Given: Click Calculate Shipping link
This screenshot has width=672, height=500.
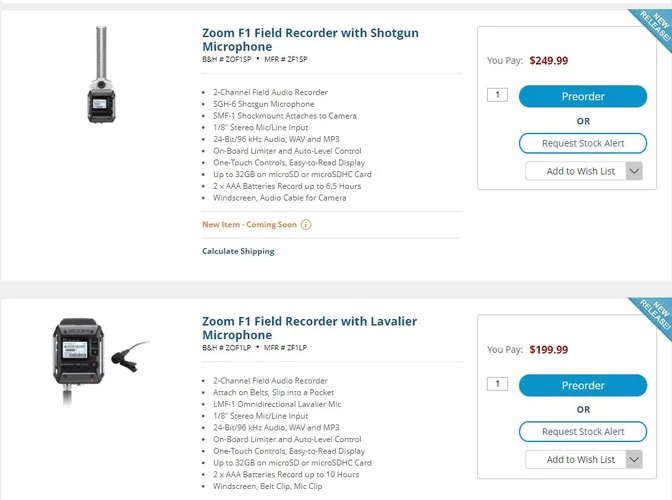Looking at the screenshot, I should point(238,251).
